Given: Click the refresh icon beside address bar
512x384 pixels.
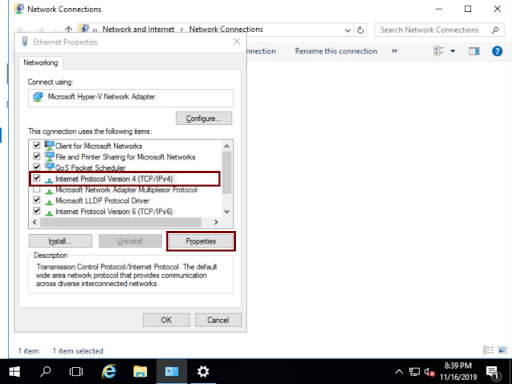Looking at the screenshot, I should coord(360,30).
